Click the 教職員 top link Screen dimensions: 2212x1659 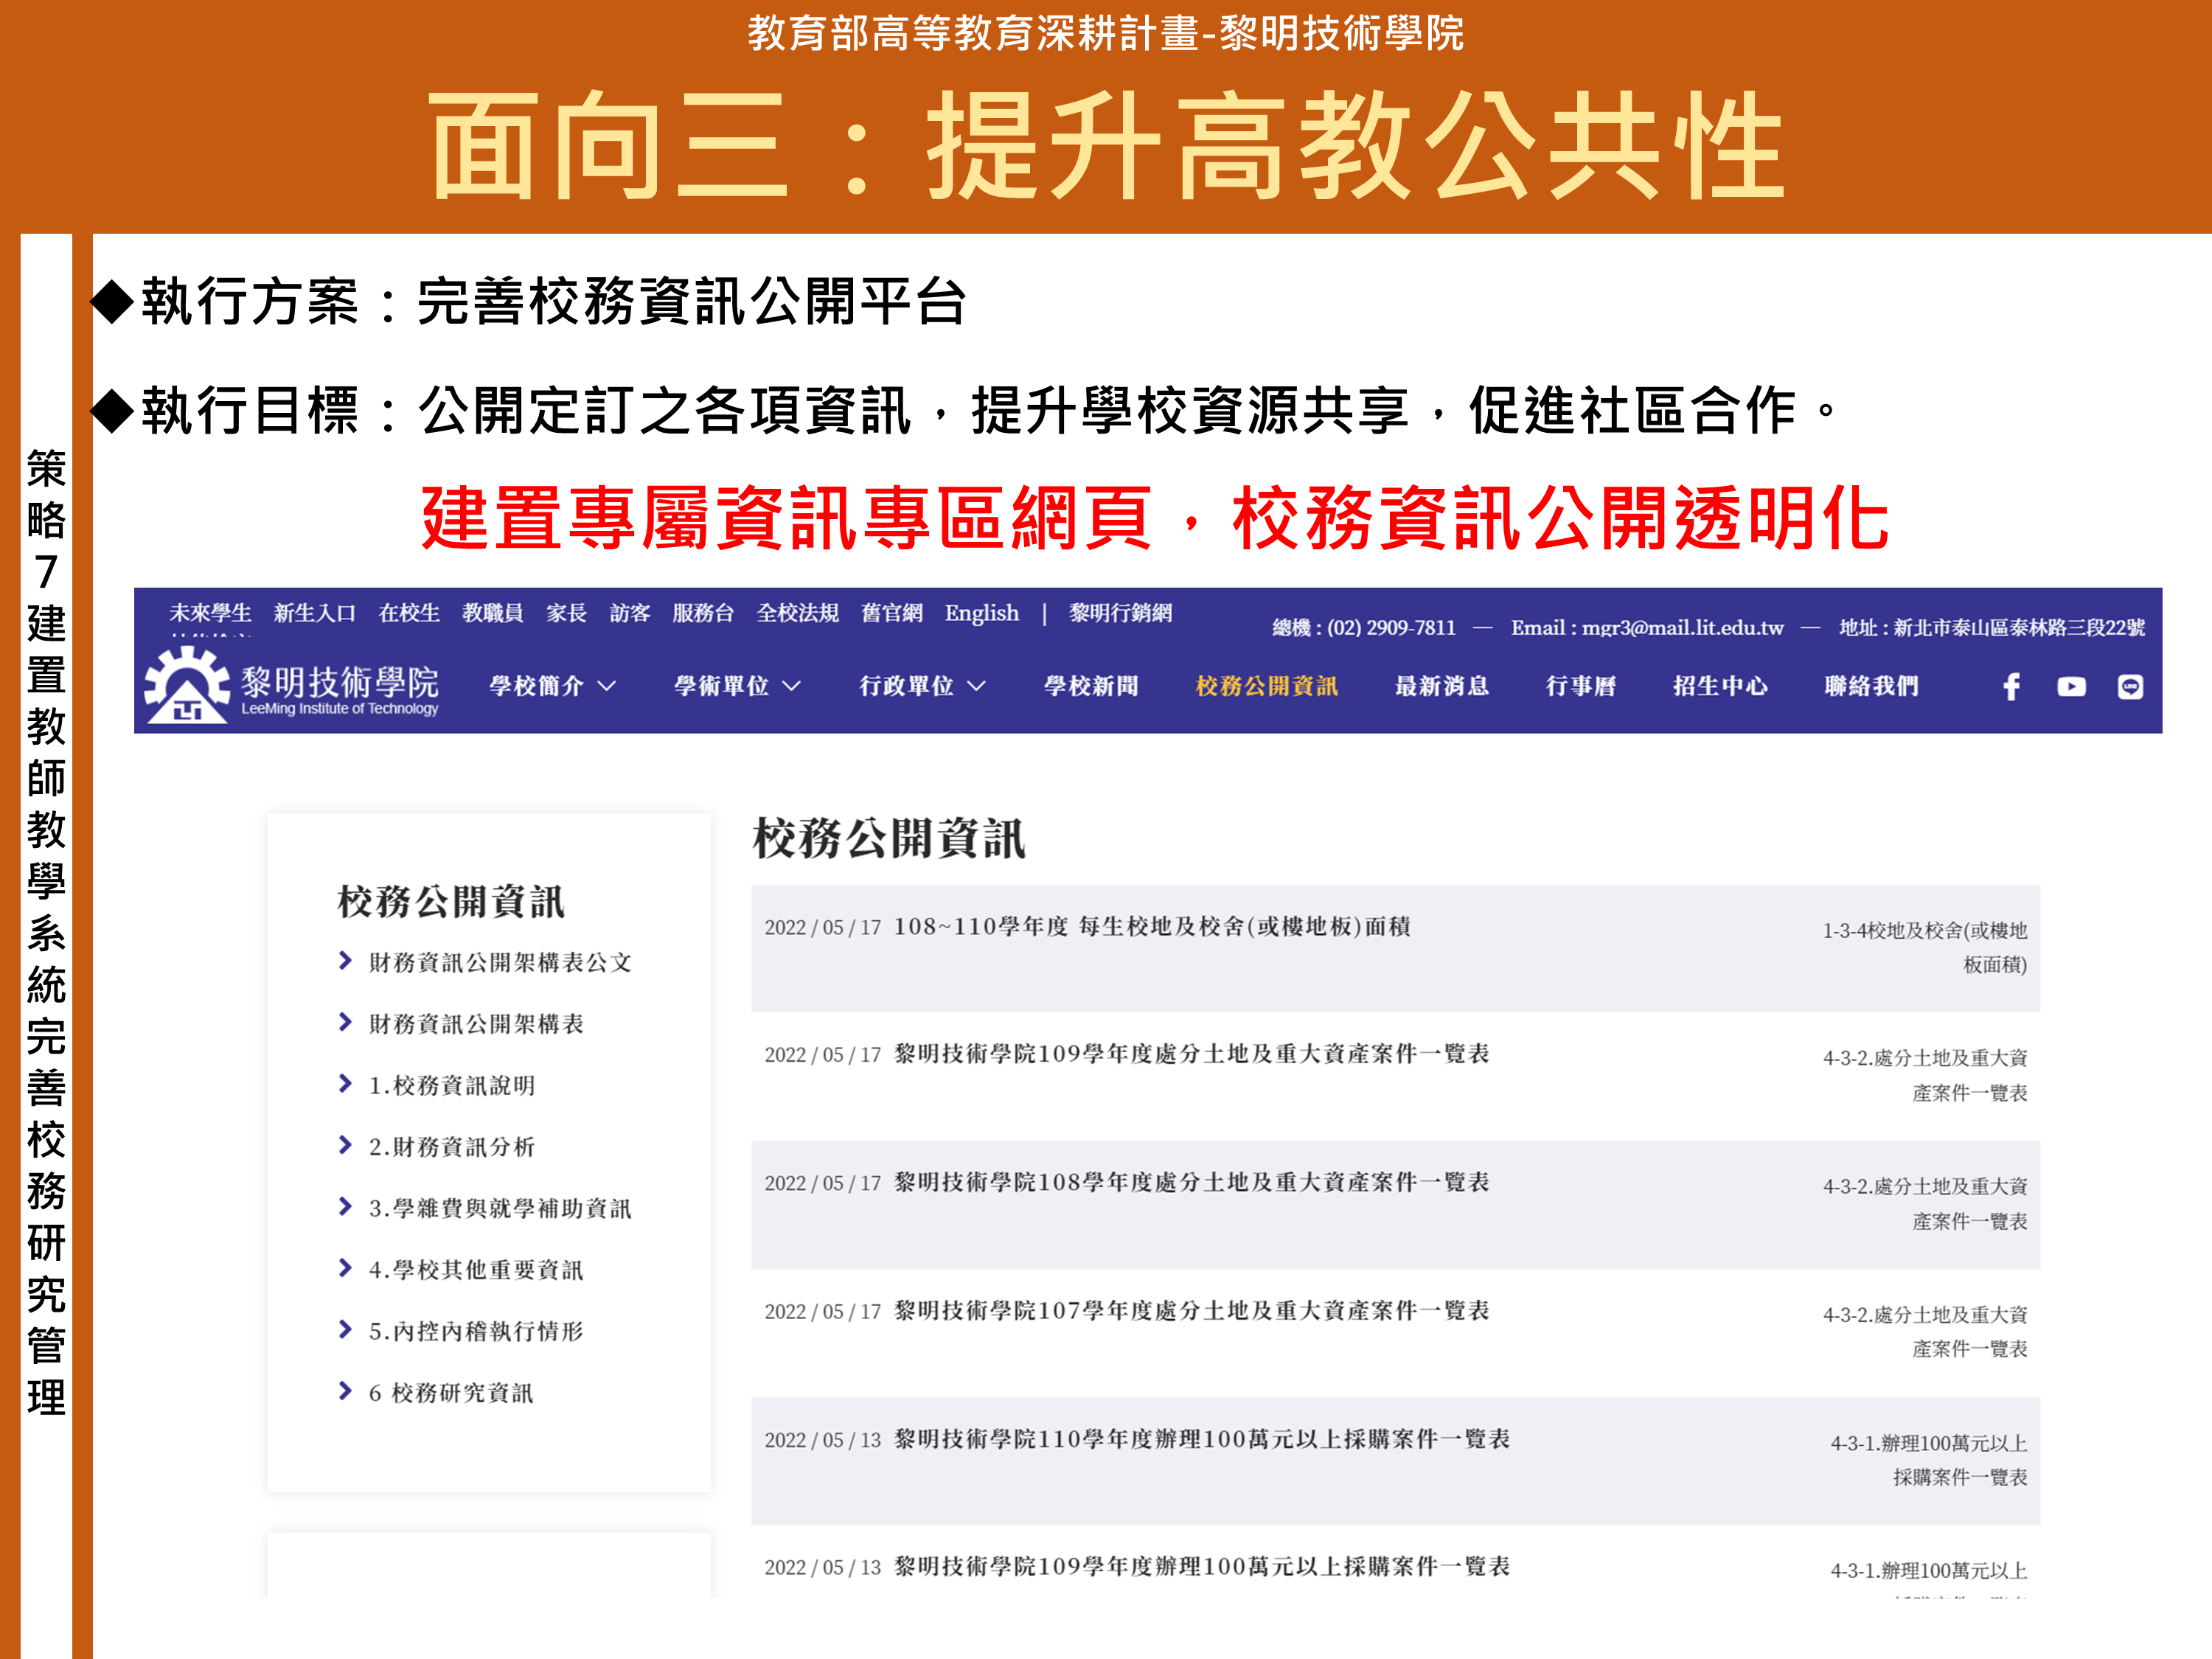pyautogui.click(x=493, y=613)
